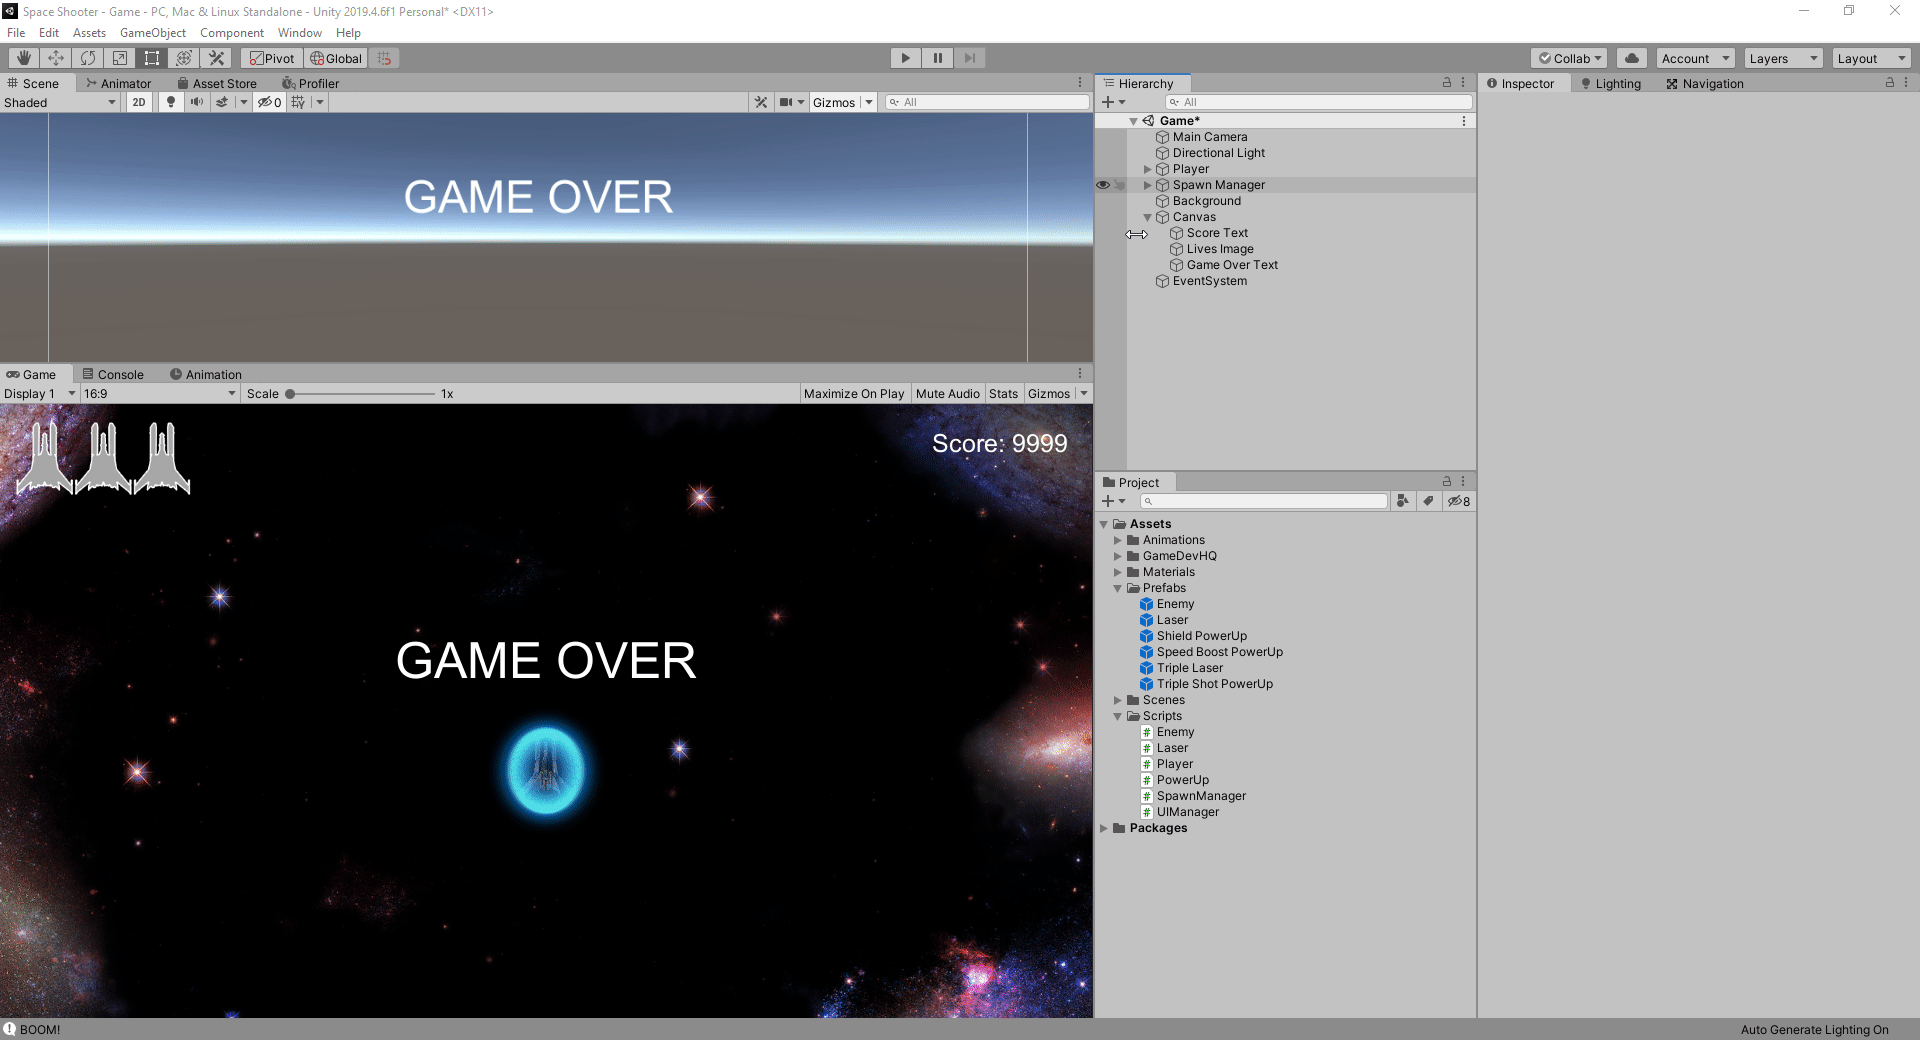This screenshot has width=1920, height=1040.
Task: Lock the Hierarchy panel
Action: pos(1447,83)
